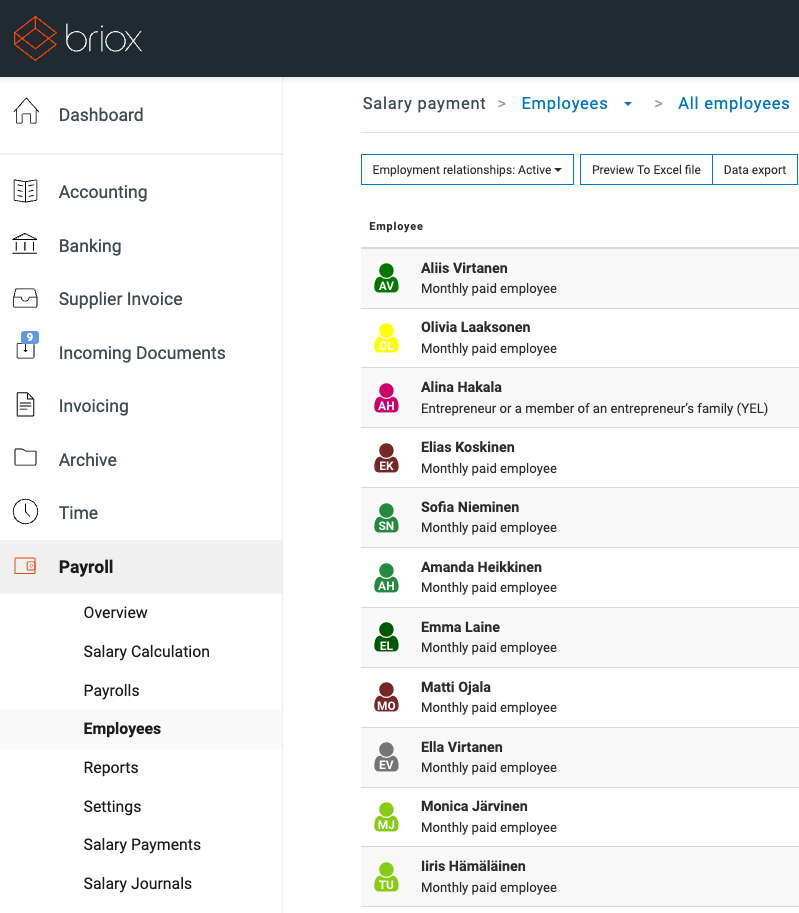Open the All employees breadcrumb link
The image size is (799, 913).
[733, 104]
